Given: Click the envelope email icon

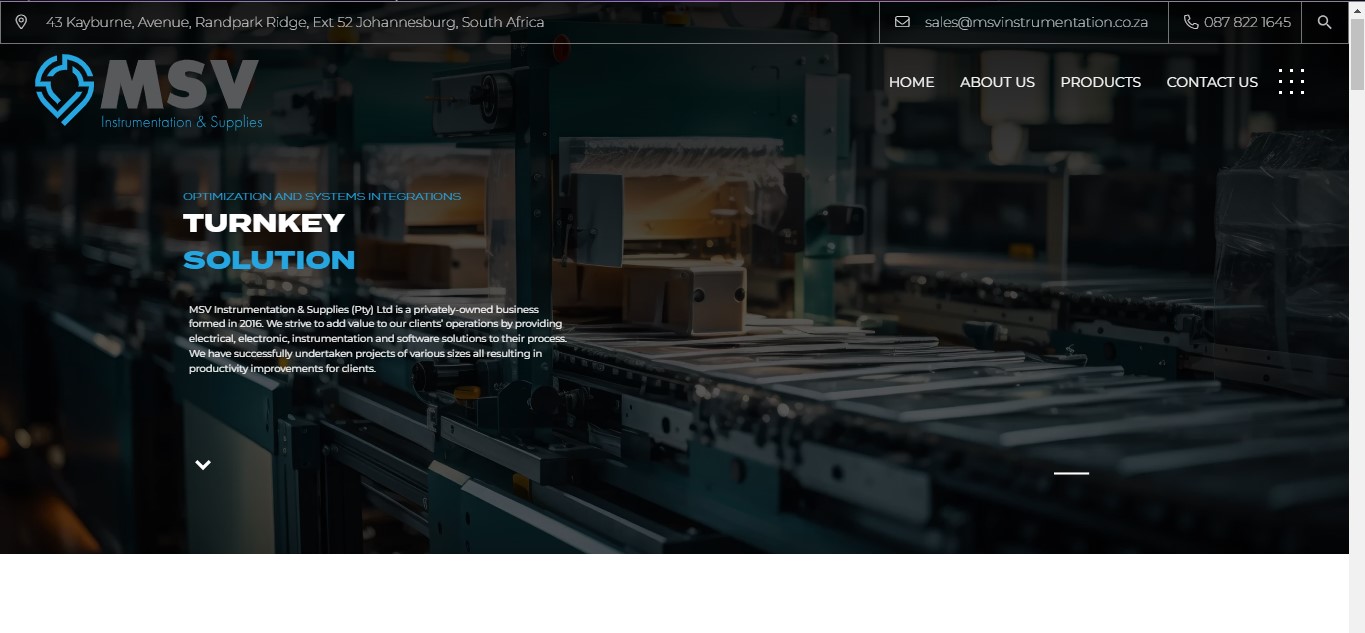Looking at the screenshot, I should coord(902,22).
